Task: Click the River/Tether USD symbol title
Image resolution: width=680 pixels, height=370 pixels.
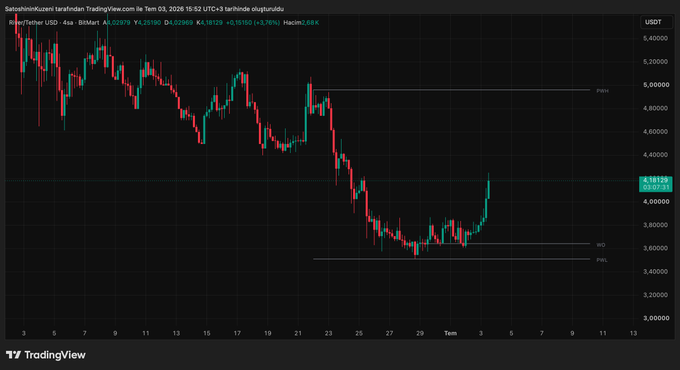Action: [54, 23]
